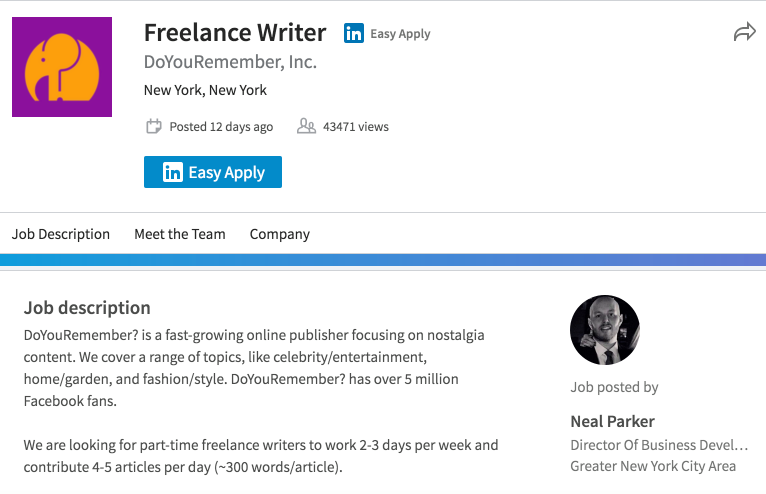Open the Job Description tab
766x494 pixels.
[61, 234]
